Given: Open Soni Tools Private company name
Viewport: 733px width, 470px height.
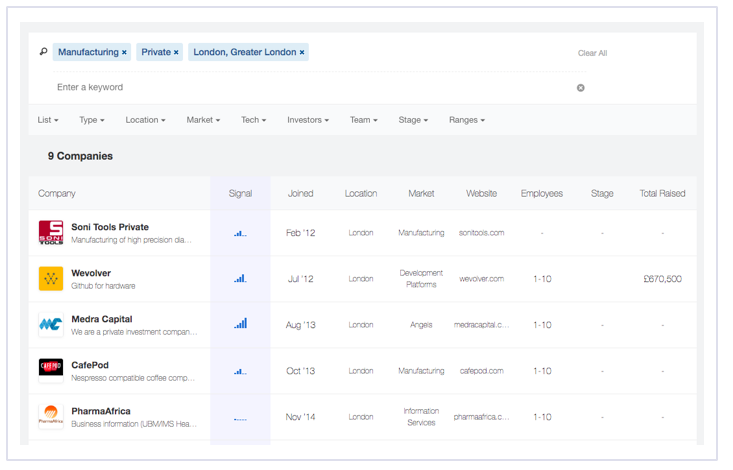Looking at the screenshot, I should click(110, 227).
